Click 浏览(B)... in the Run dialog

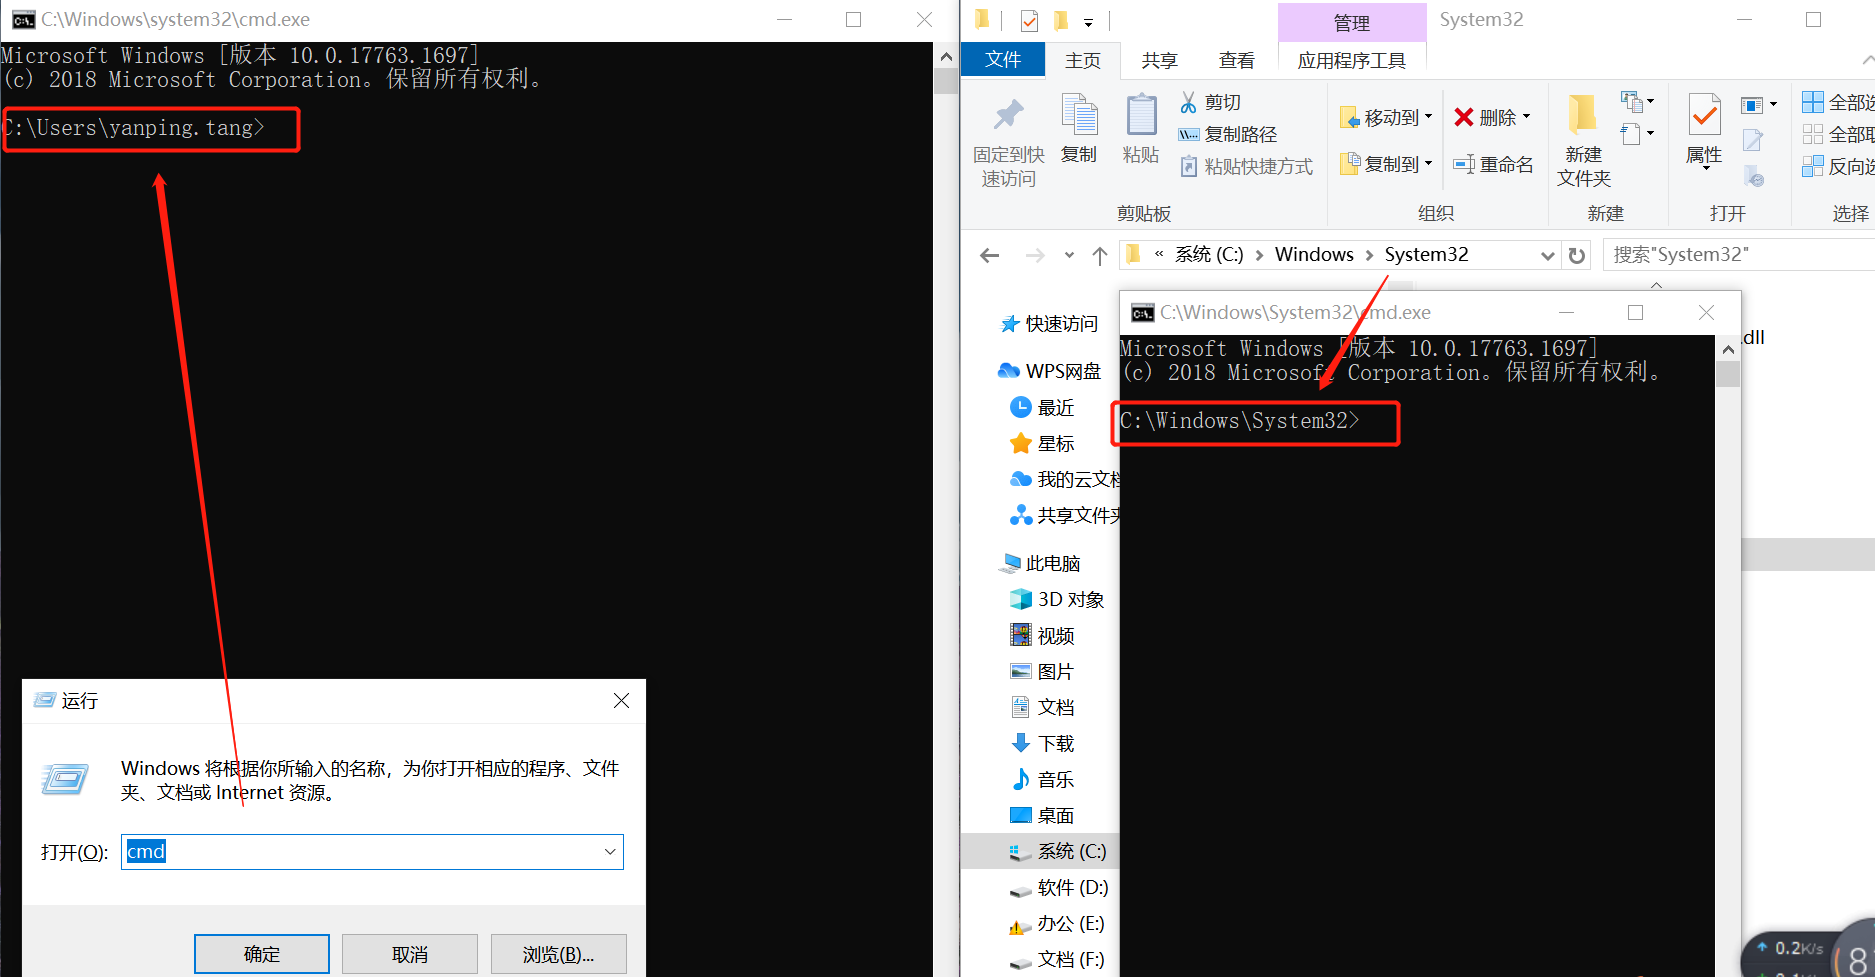(558, 952)
